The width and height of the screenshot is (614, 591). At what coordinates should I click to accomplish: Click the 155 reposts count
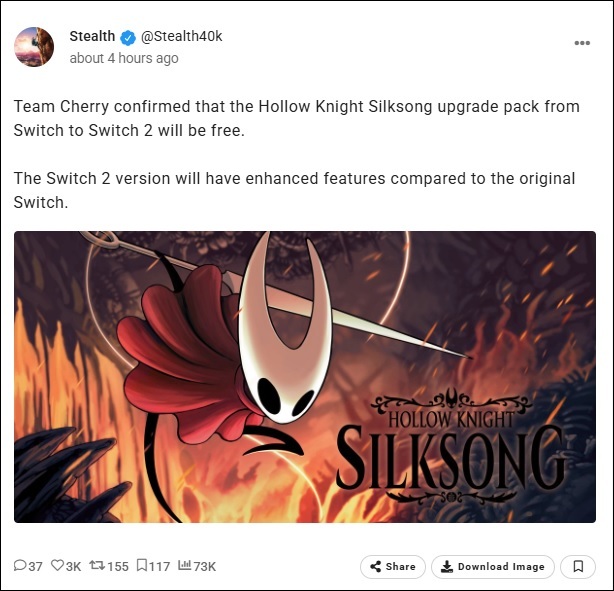[117, 566]
